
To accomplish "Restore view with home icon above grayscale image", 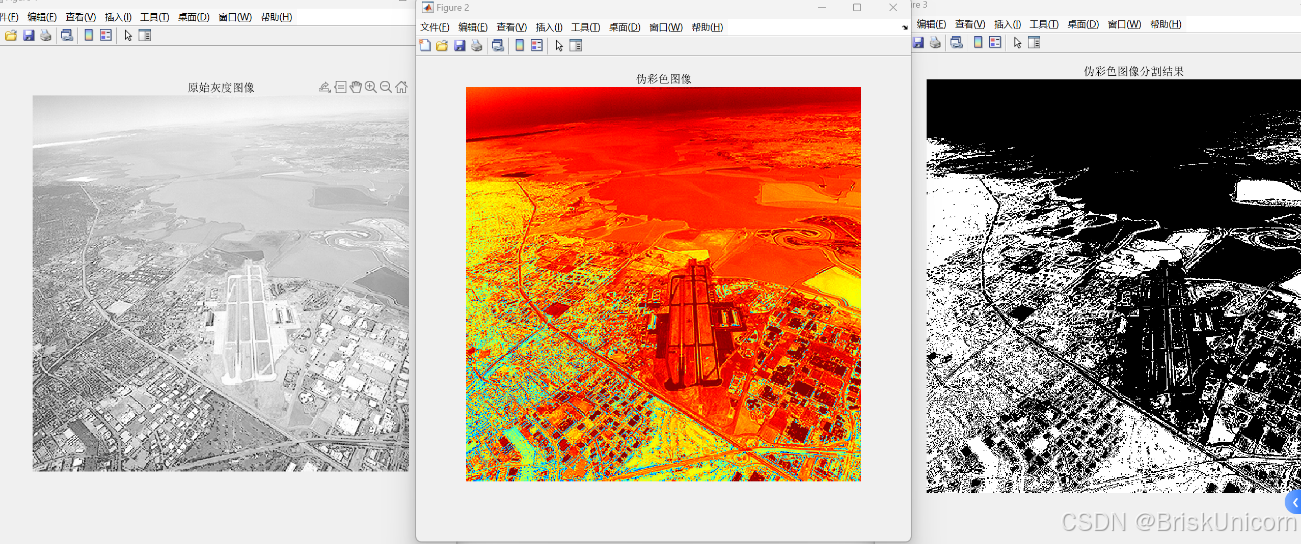I will pyautogui.click(x=401, y=87).
